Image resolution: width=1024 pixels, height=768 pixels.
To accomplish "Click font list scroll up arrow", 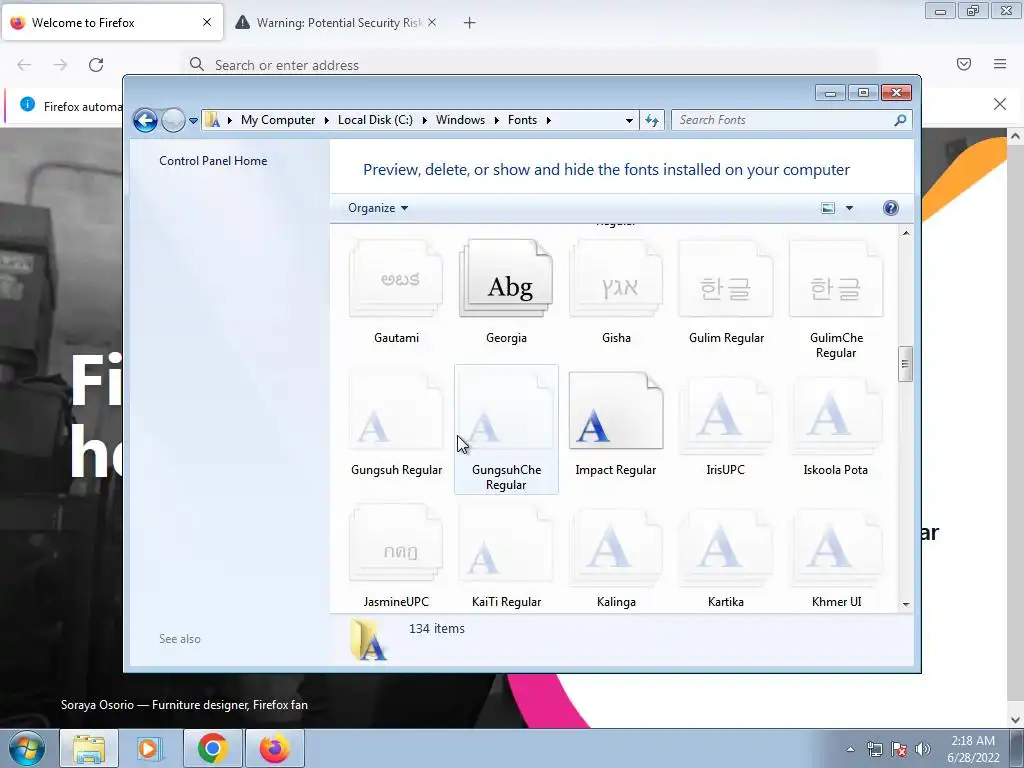I will pos(906,233).
